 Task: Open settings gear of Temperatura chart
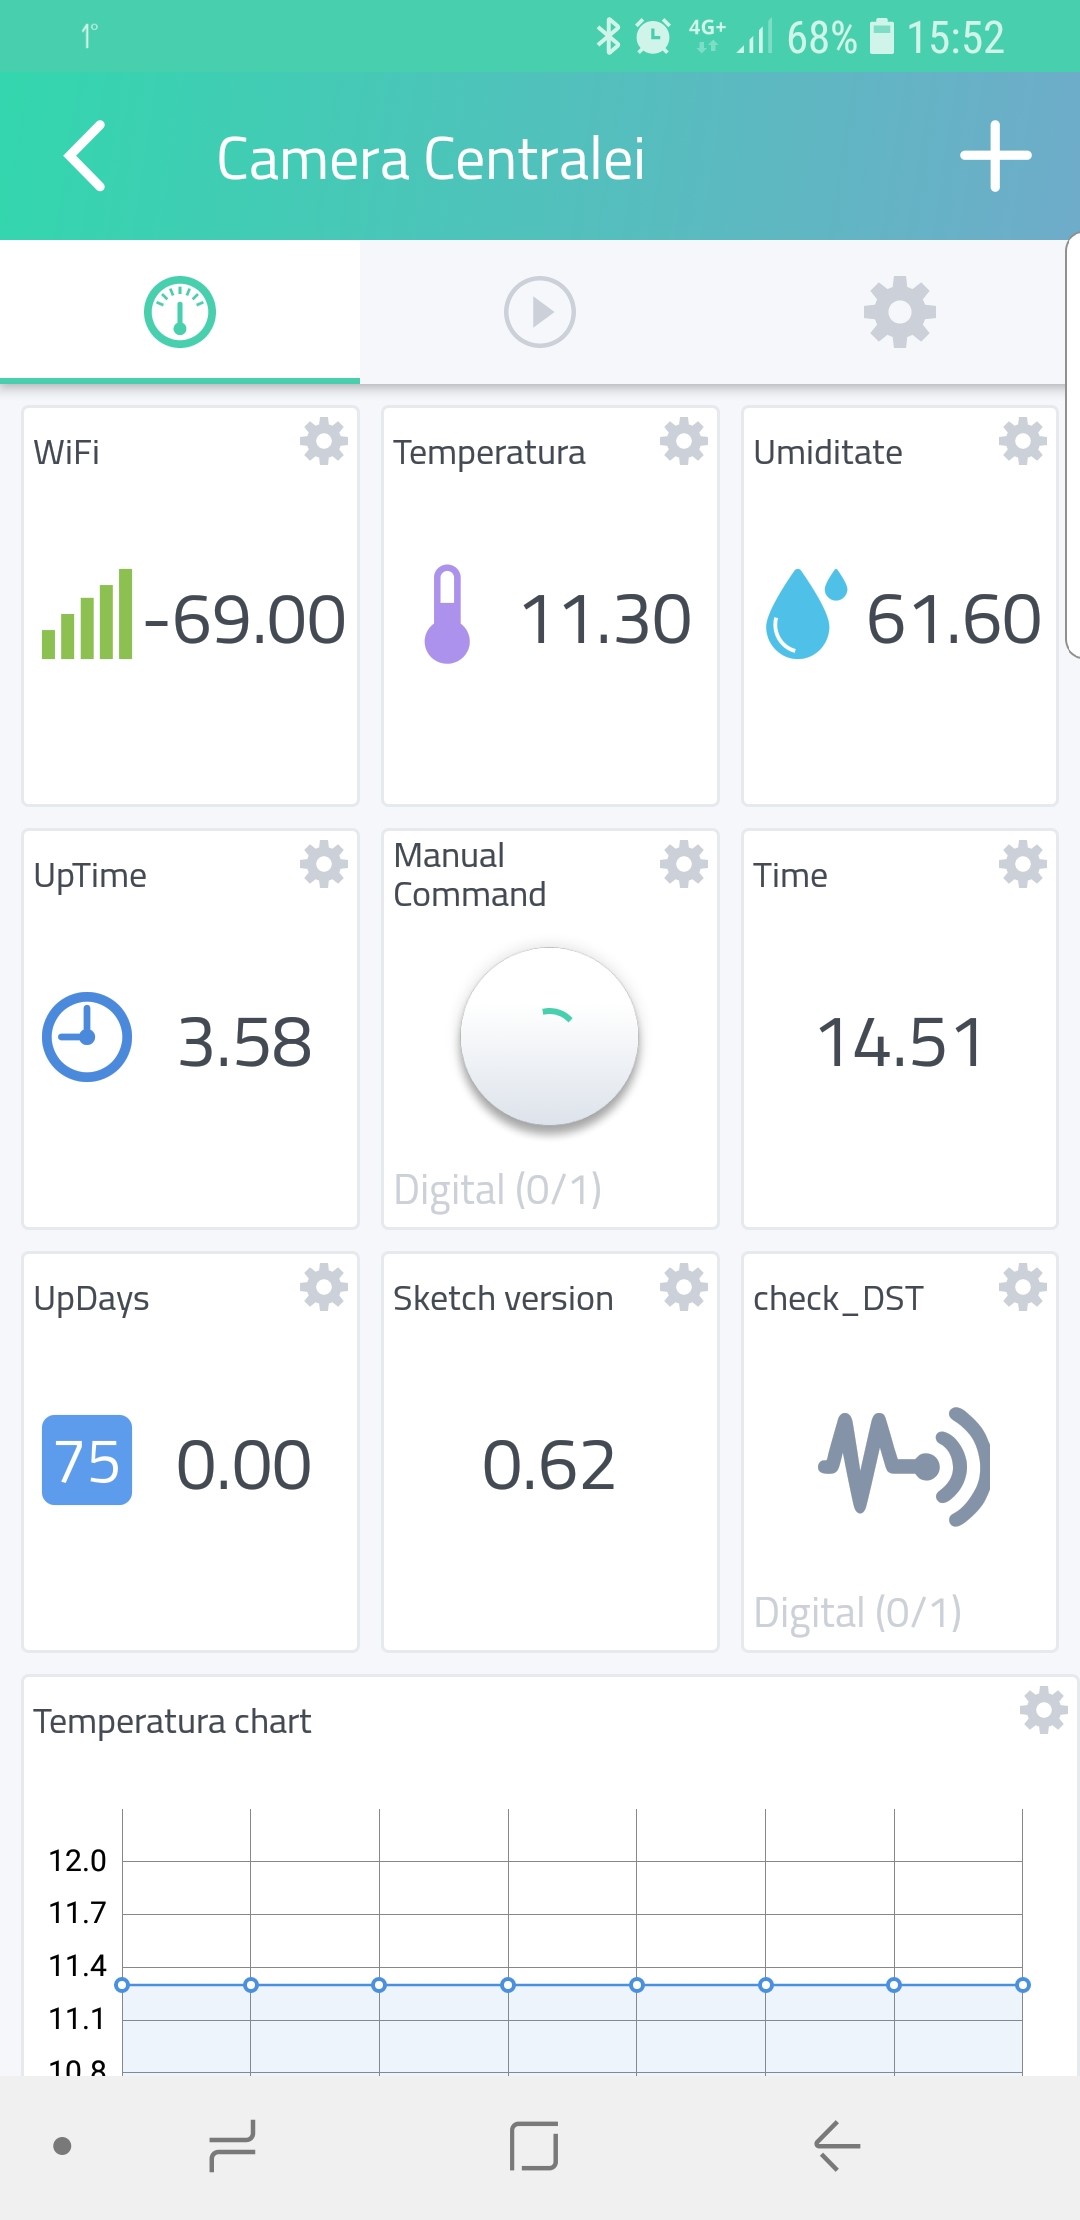1044,1711
